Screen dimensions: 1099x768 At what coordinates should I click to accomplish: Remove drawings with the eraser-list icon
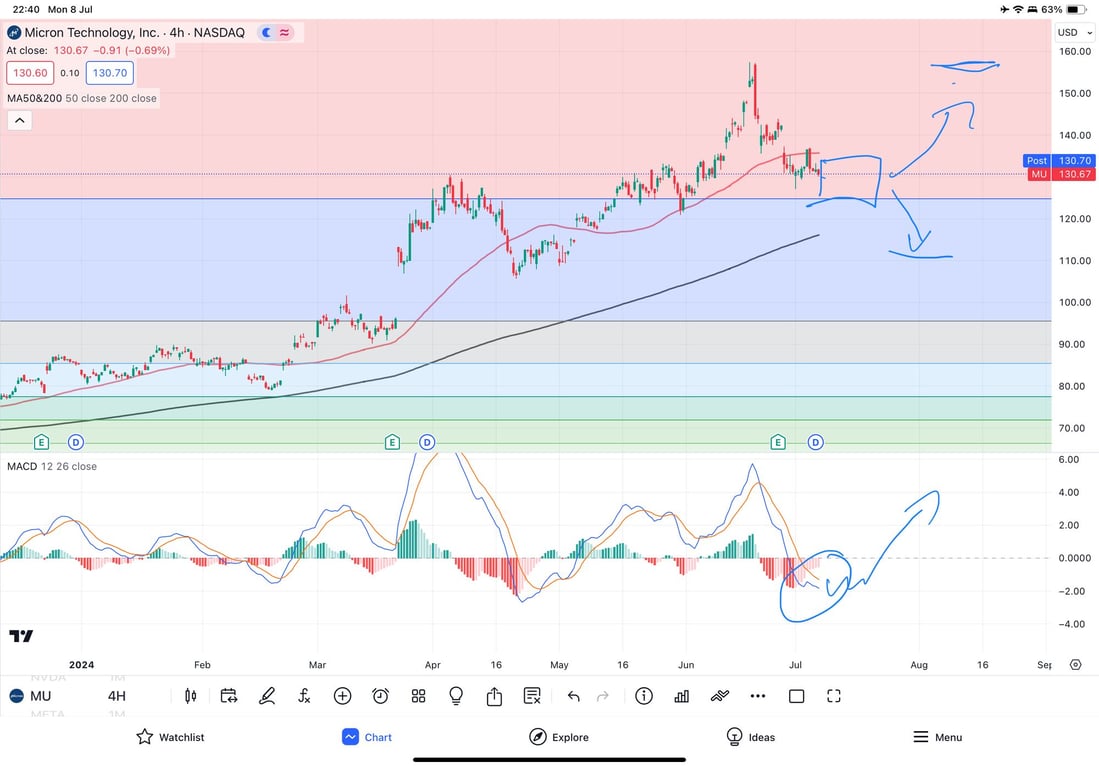tap(532, 696)
